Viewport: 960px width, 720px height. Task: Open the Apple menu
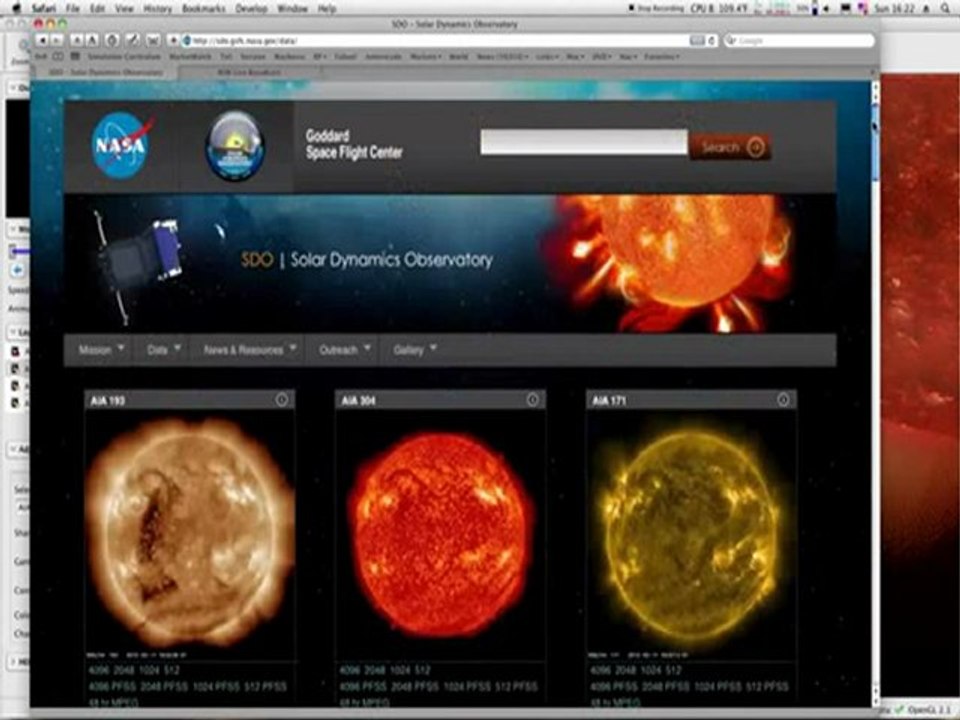click(x=16, y=8)
